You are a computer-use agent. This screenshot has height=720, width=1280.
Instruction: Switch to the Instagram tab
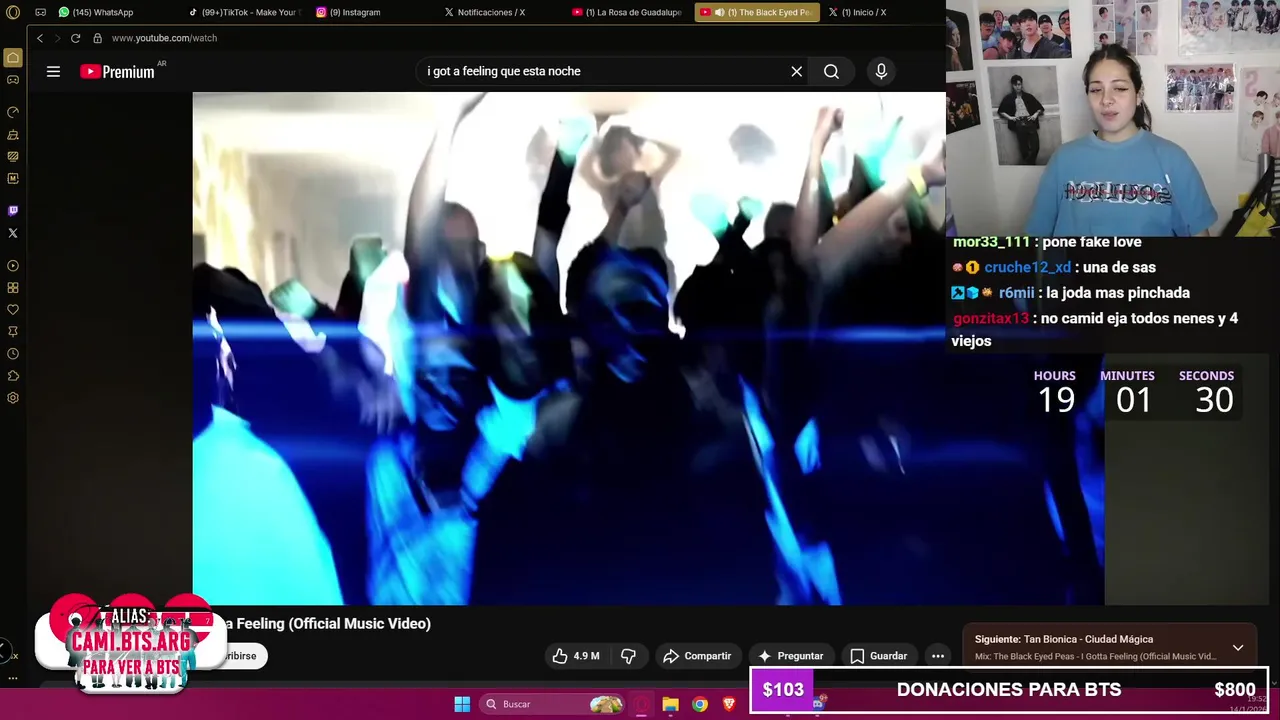pyautogui.click(x=348, y=12)
